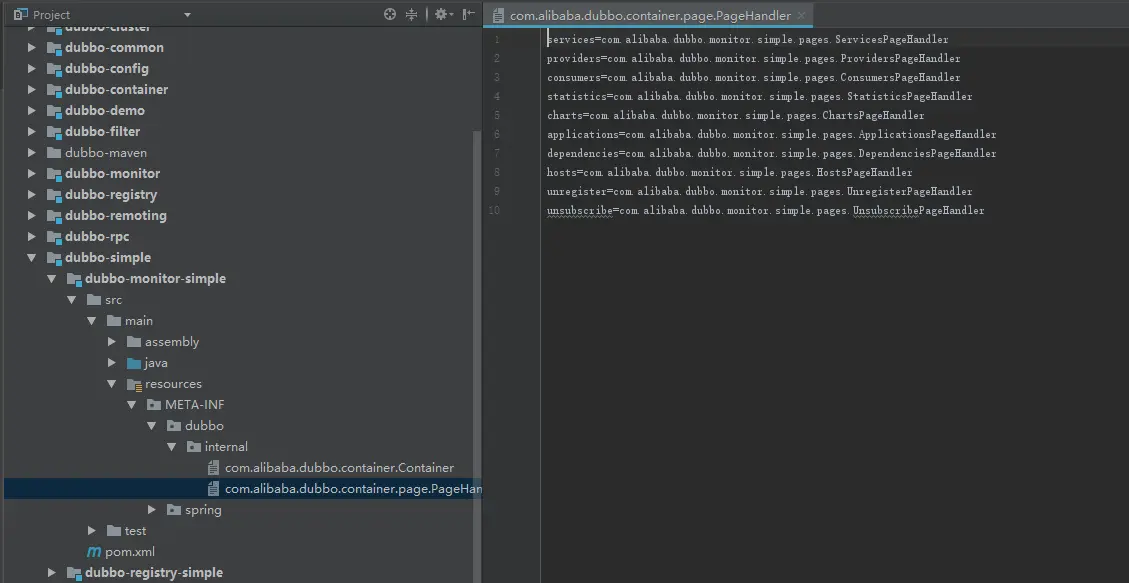
Task: Click the PageHandler file's document icon in tree
Action: tap(213, 489)
